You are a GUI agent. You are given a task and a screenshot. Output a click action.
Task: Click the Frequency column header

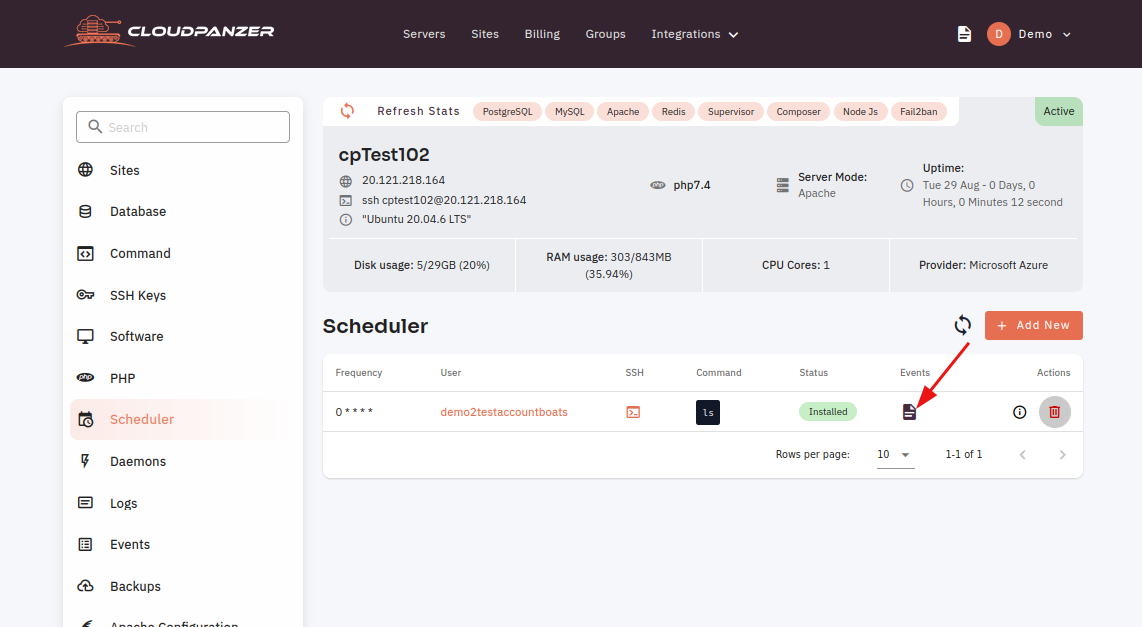click(x=358, y=372)
